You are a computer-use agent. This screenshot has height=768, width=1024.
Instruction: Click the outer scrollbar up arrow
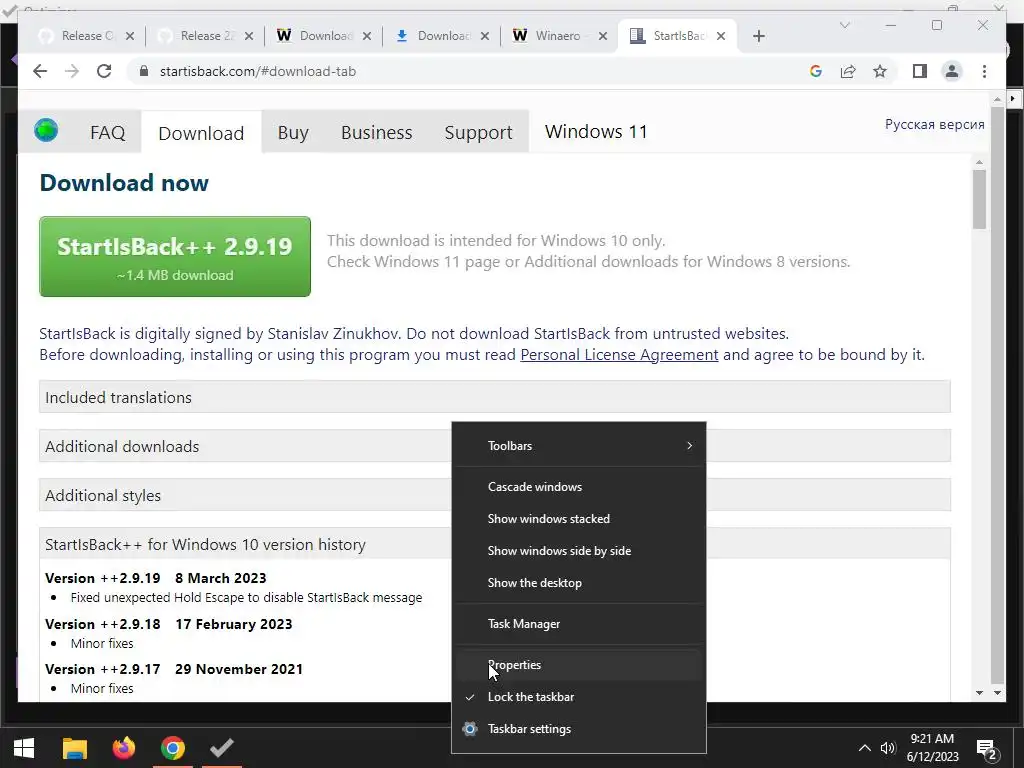[x=997, y=99]
